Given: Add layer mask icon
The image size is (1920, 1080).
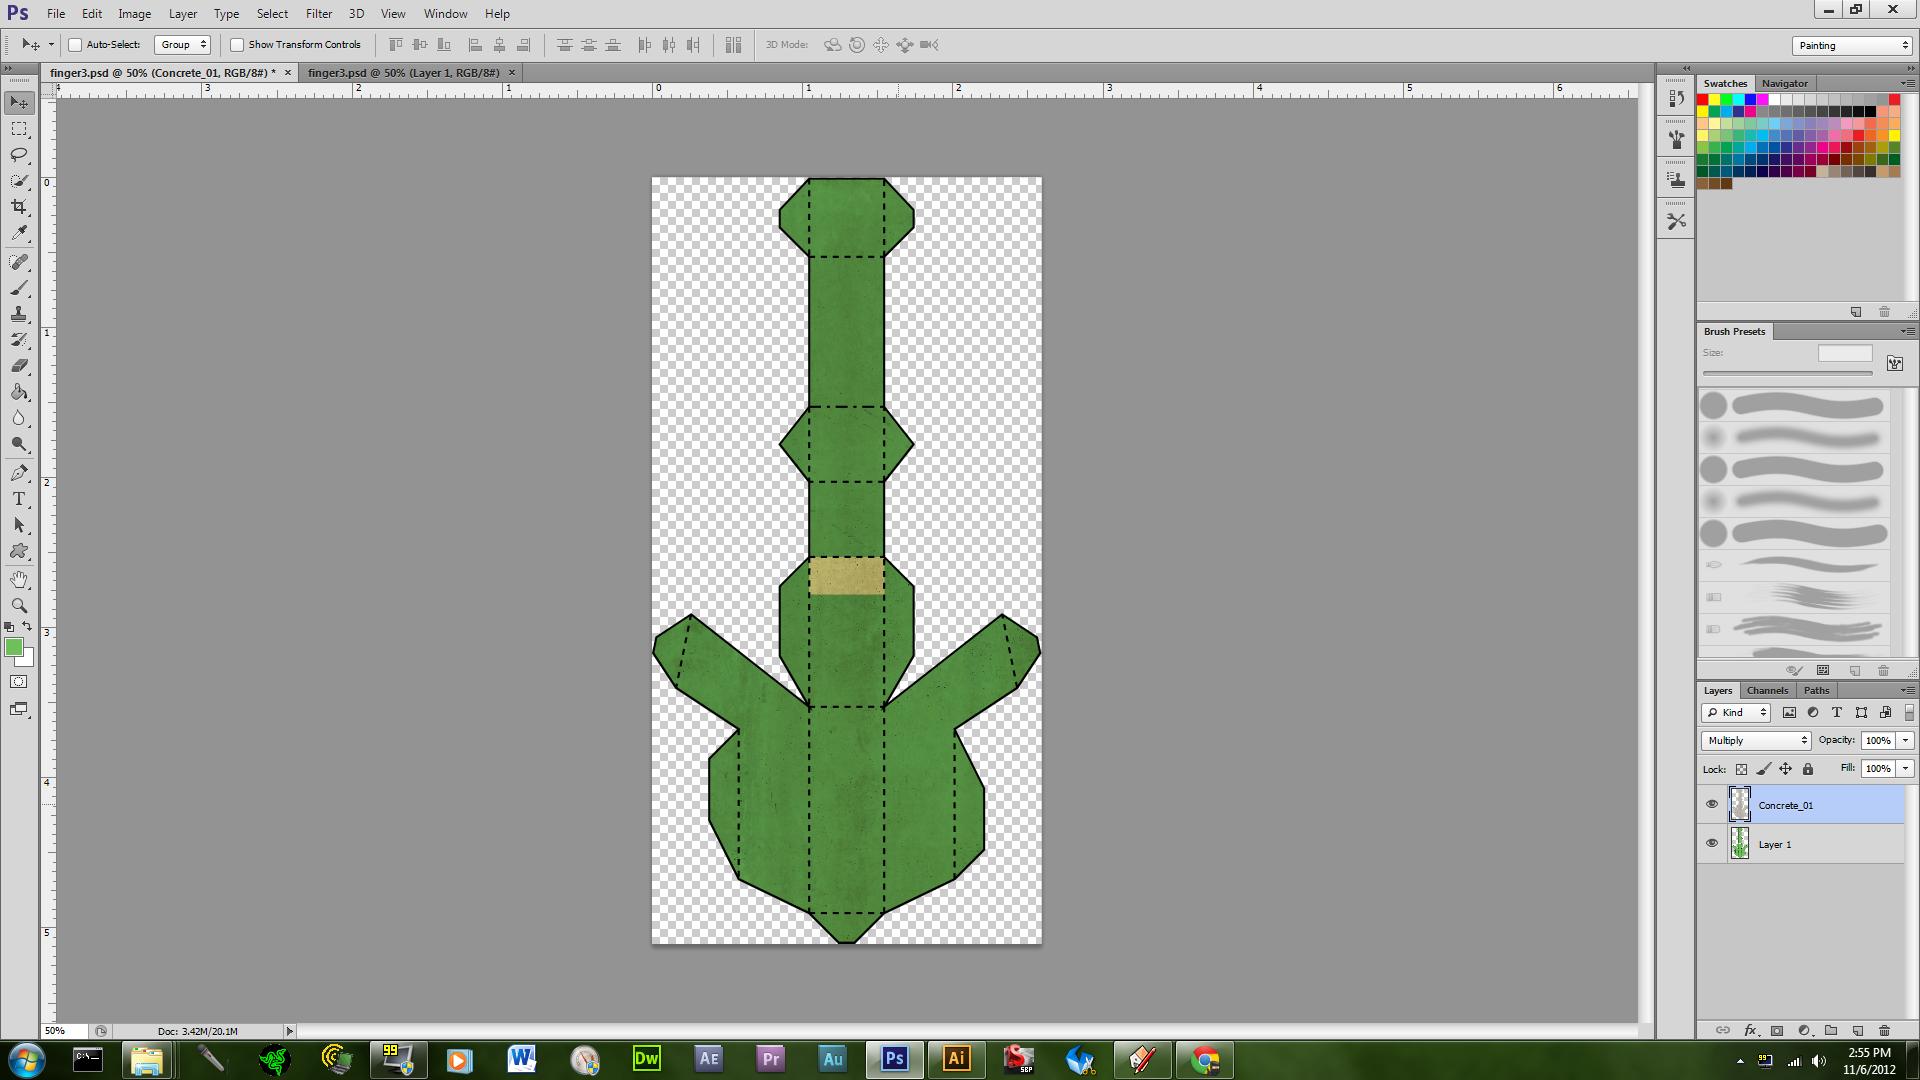Looking at the screenshot, I should [x=1777, y=1030].
